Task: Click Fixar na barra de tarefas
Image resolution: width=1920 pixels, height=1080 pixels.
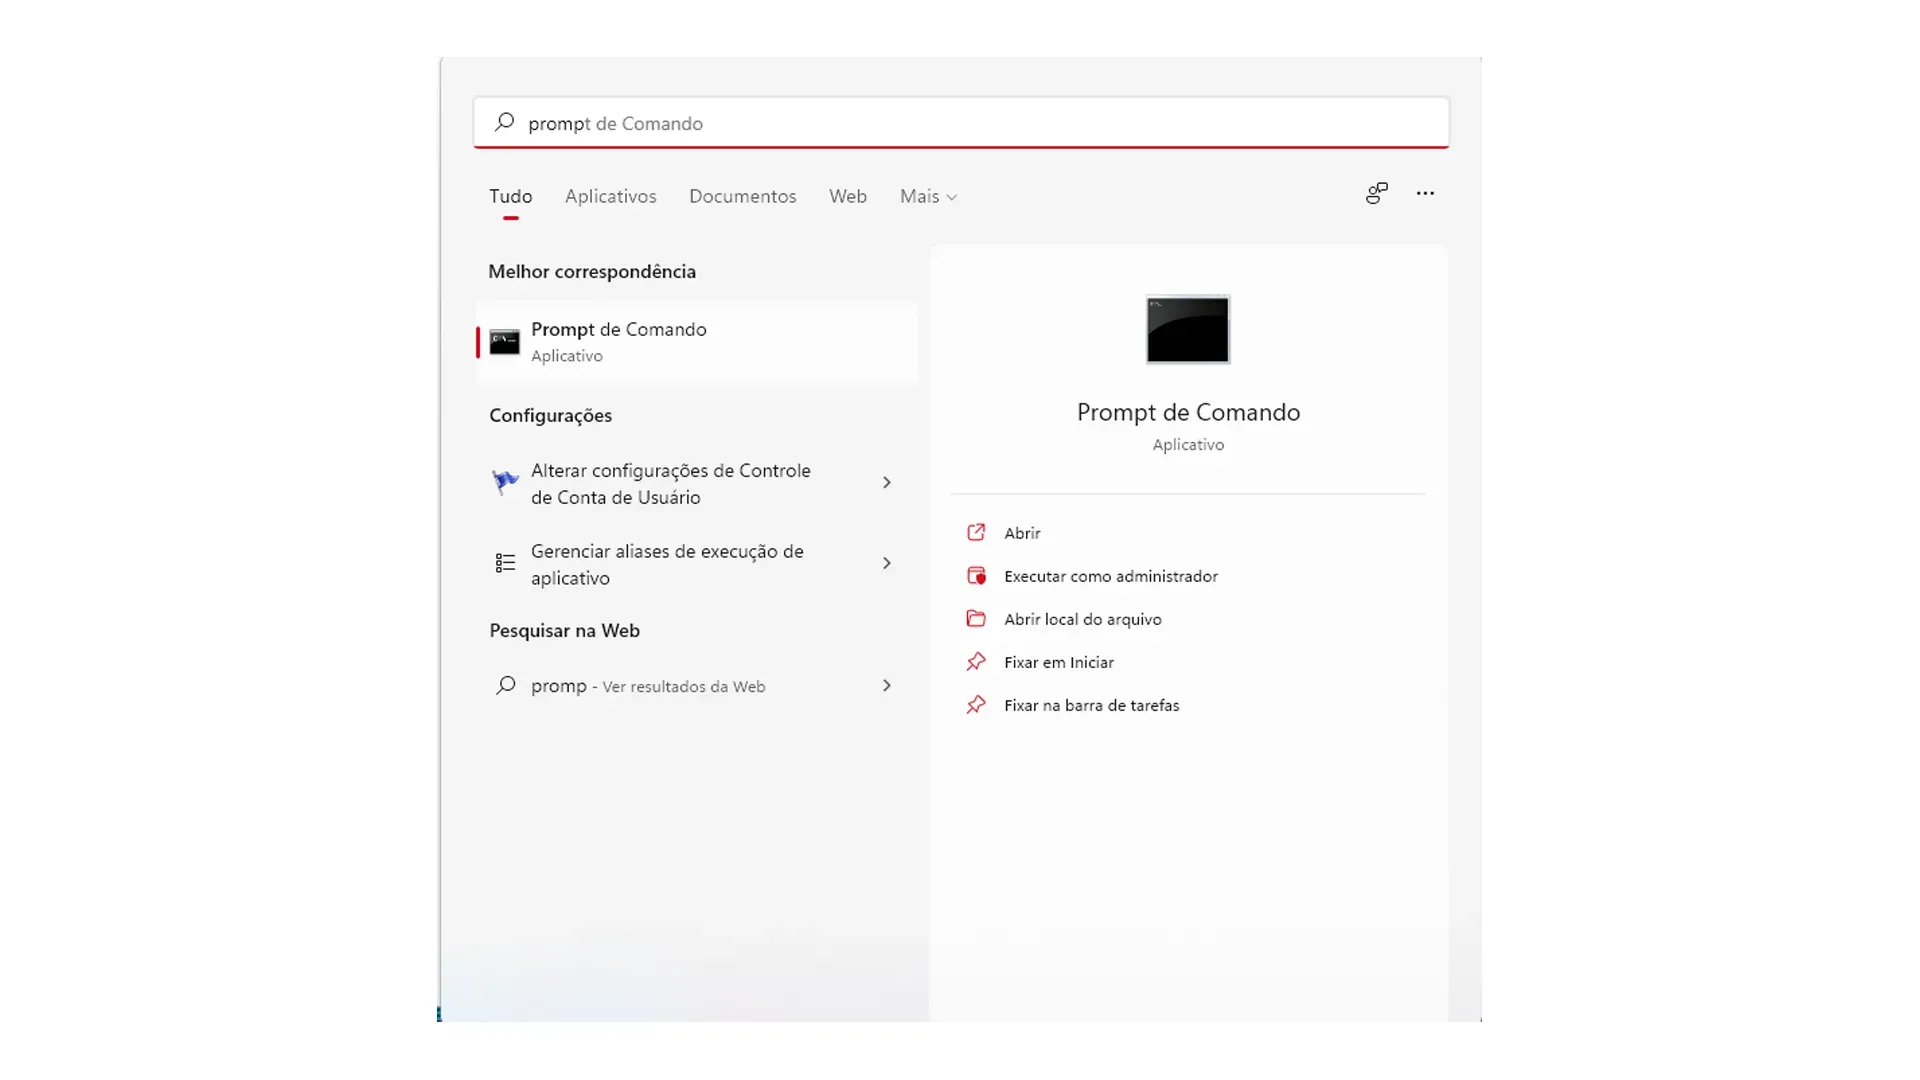Action: (1092, 704)
